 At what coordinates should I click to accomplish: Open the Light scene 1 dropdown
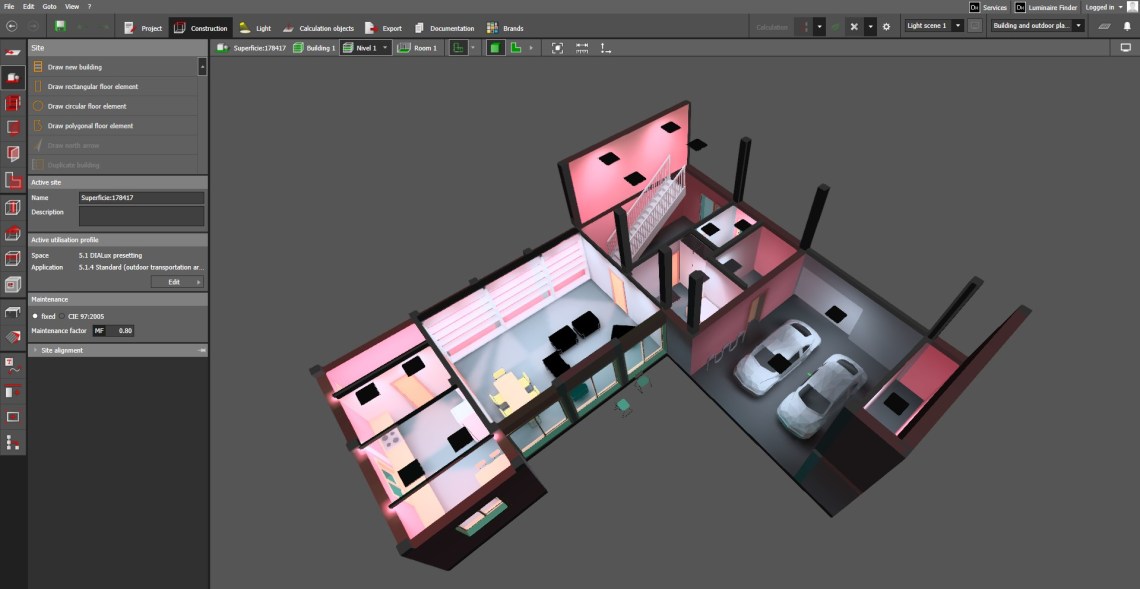(x=934, y=26)
